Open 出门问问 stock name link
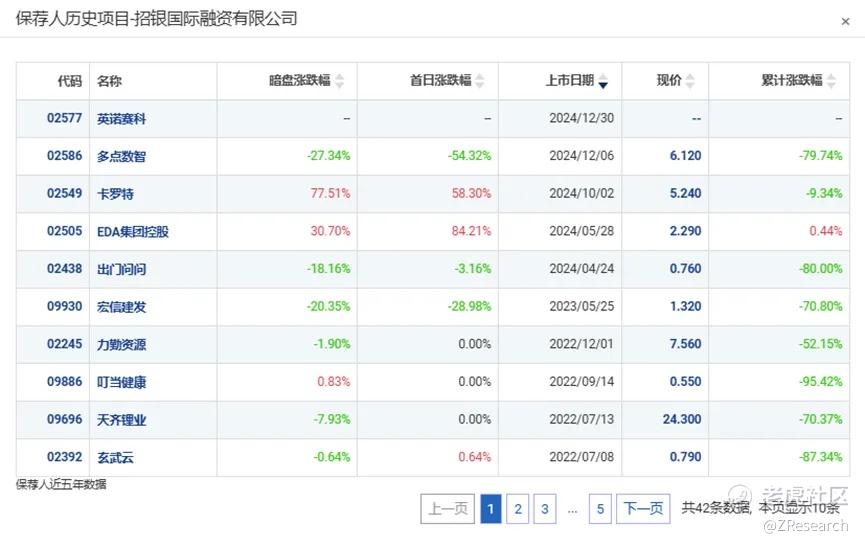This screenshot has height=546, width=865. tap(121, 269)
